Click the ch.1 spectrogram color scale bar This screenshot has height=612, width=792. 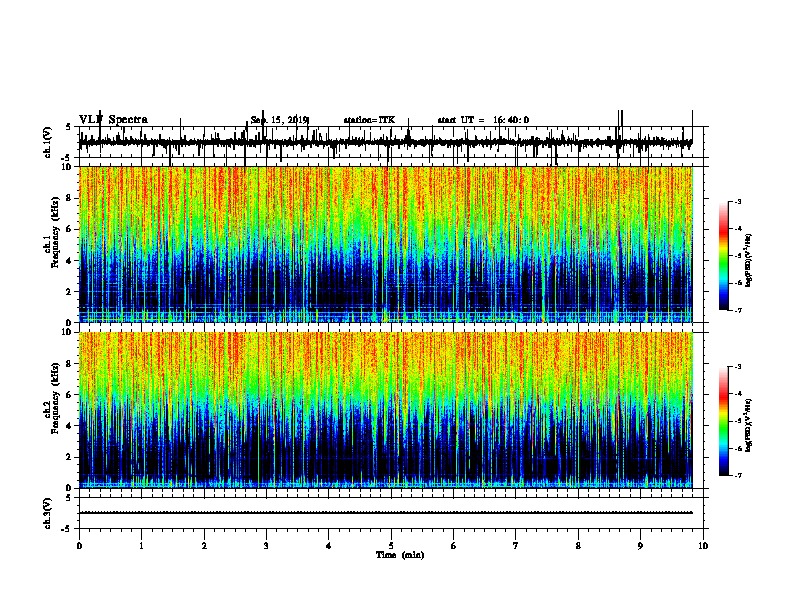pos(723,255)
